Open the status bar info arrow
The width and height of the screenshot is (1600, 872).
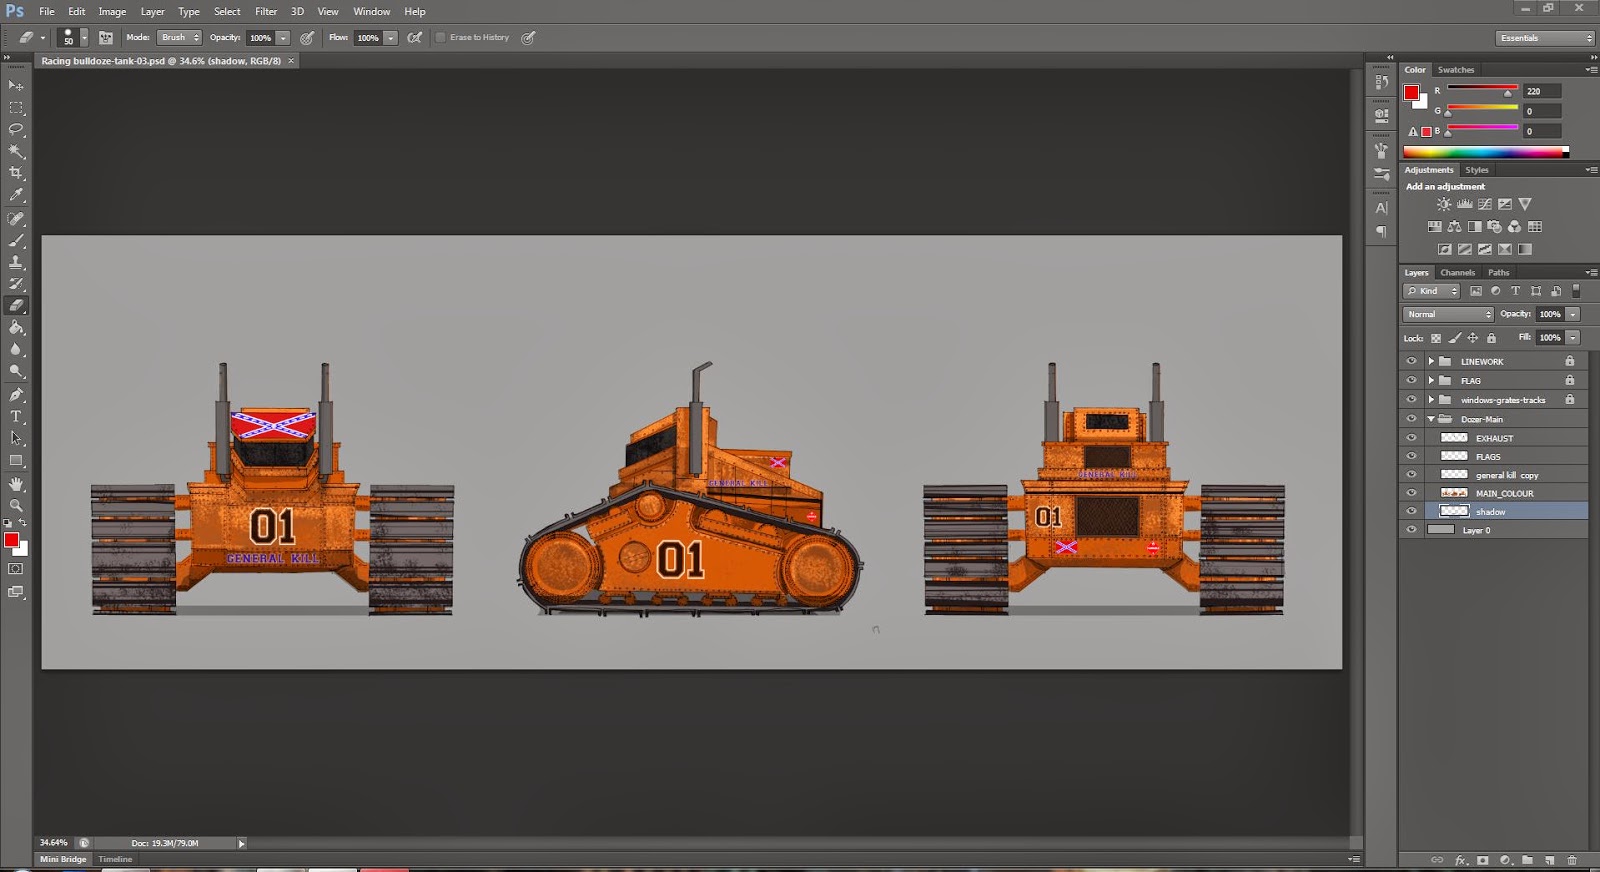pos(241,843)
